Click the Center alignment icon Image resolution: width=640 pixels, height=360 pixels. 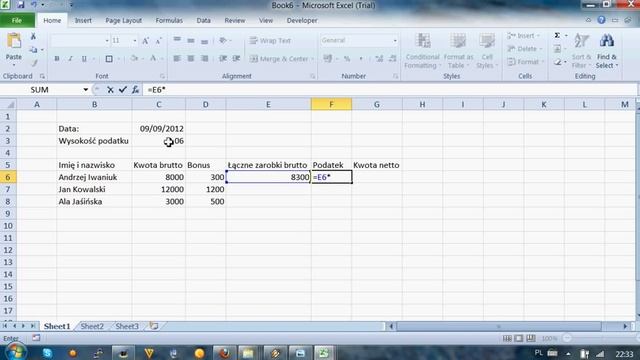[191, 59]
